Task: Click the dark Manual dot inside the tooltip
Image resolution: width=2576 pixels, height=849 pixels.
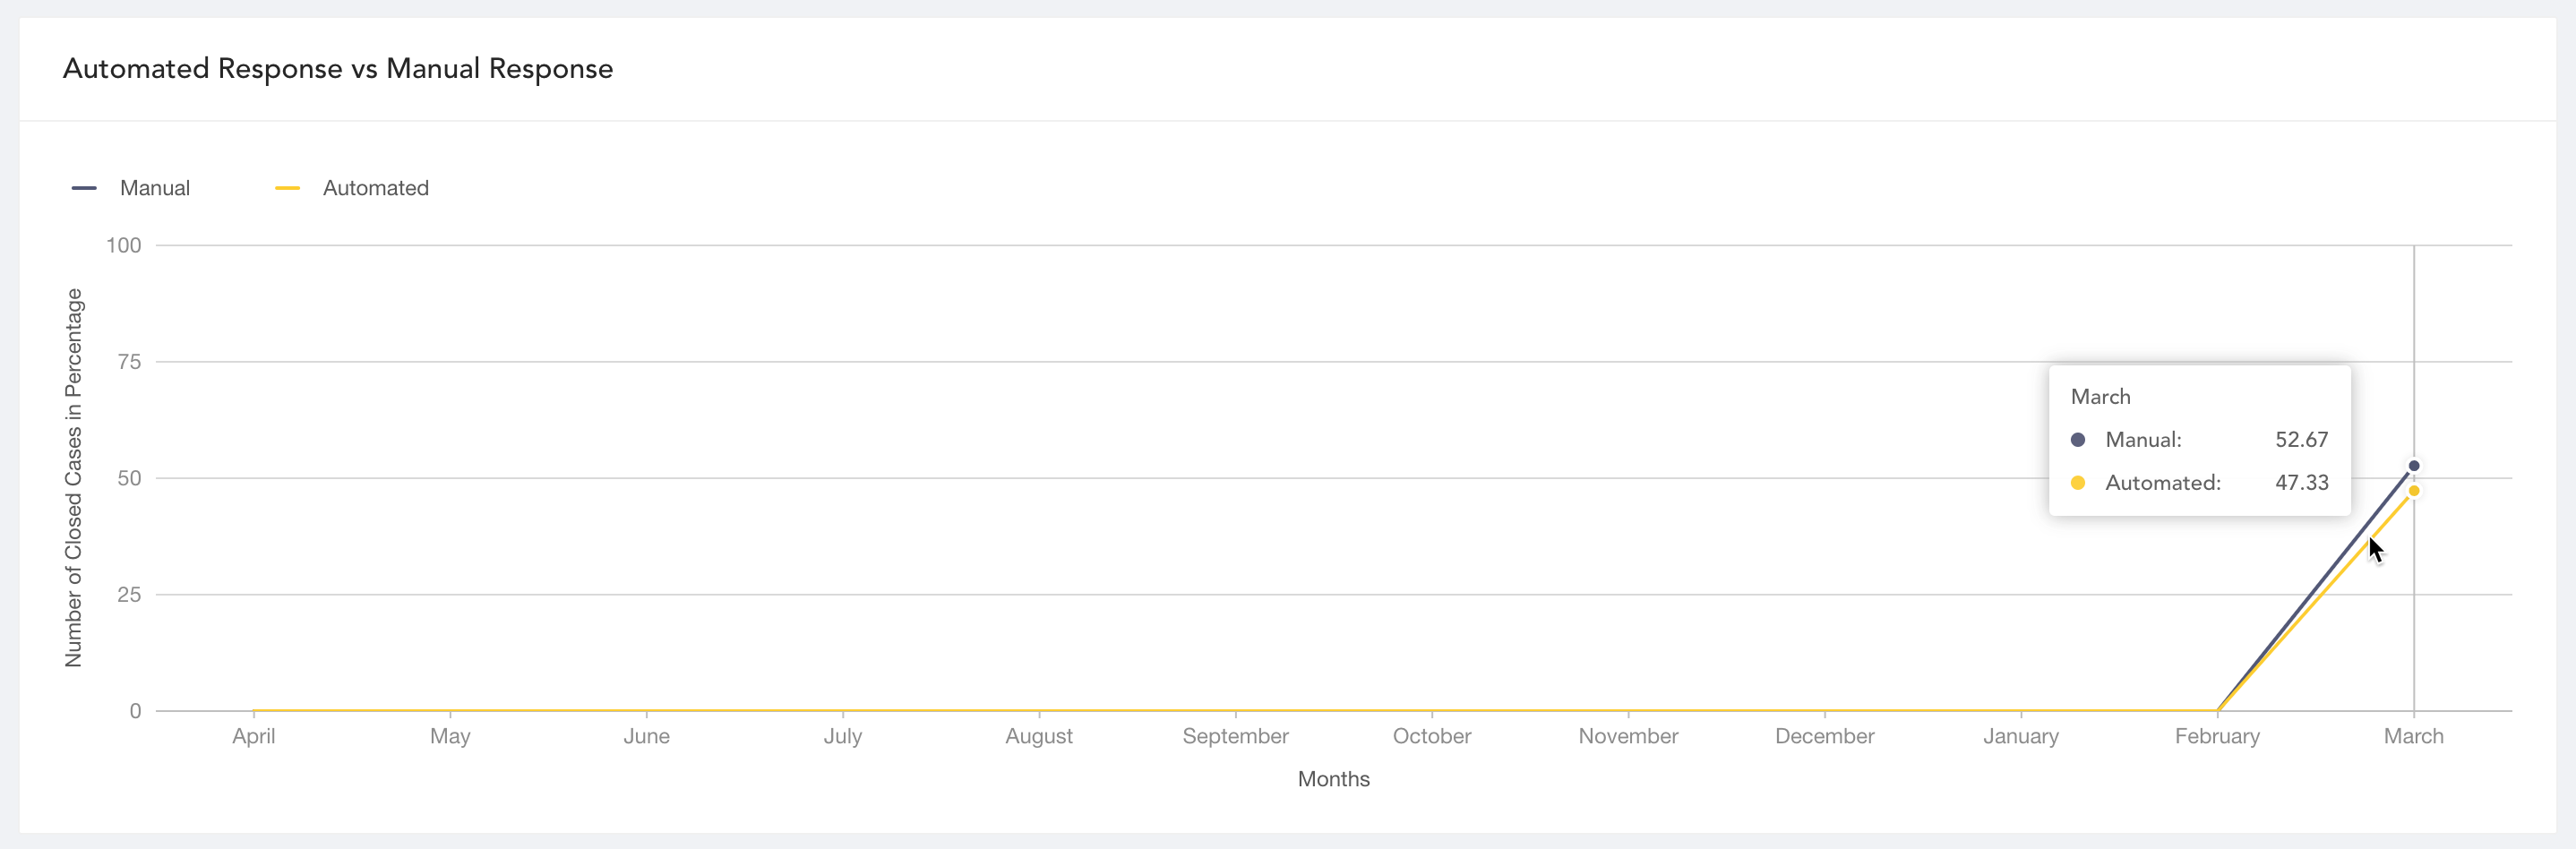Action: [2077, 440]
